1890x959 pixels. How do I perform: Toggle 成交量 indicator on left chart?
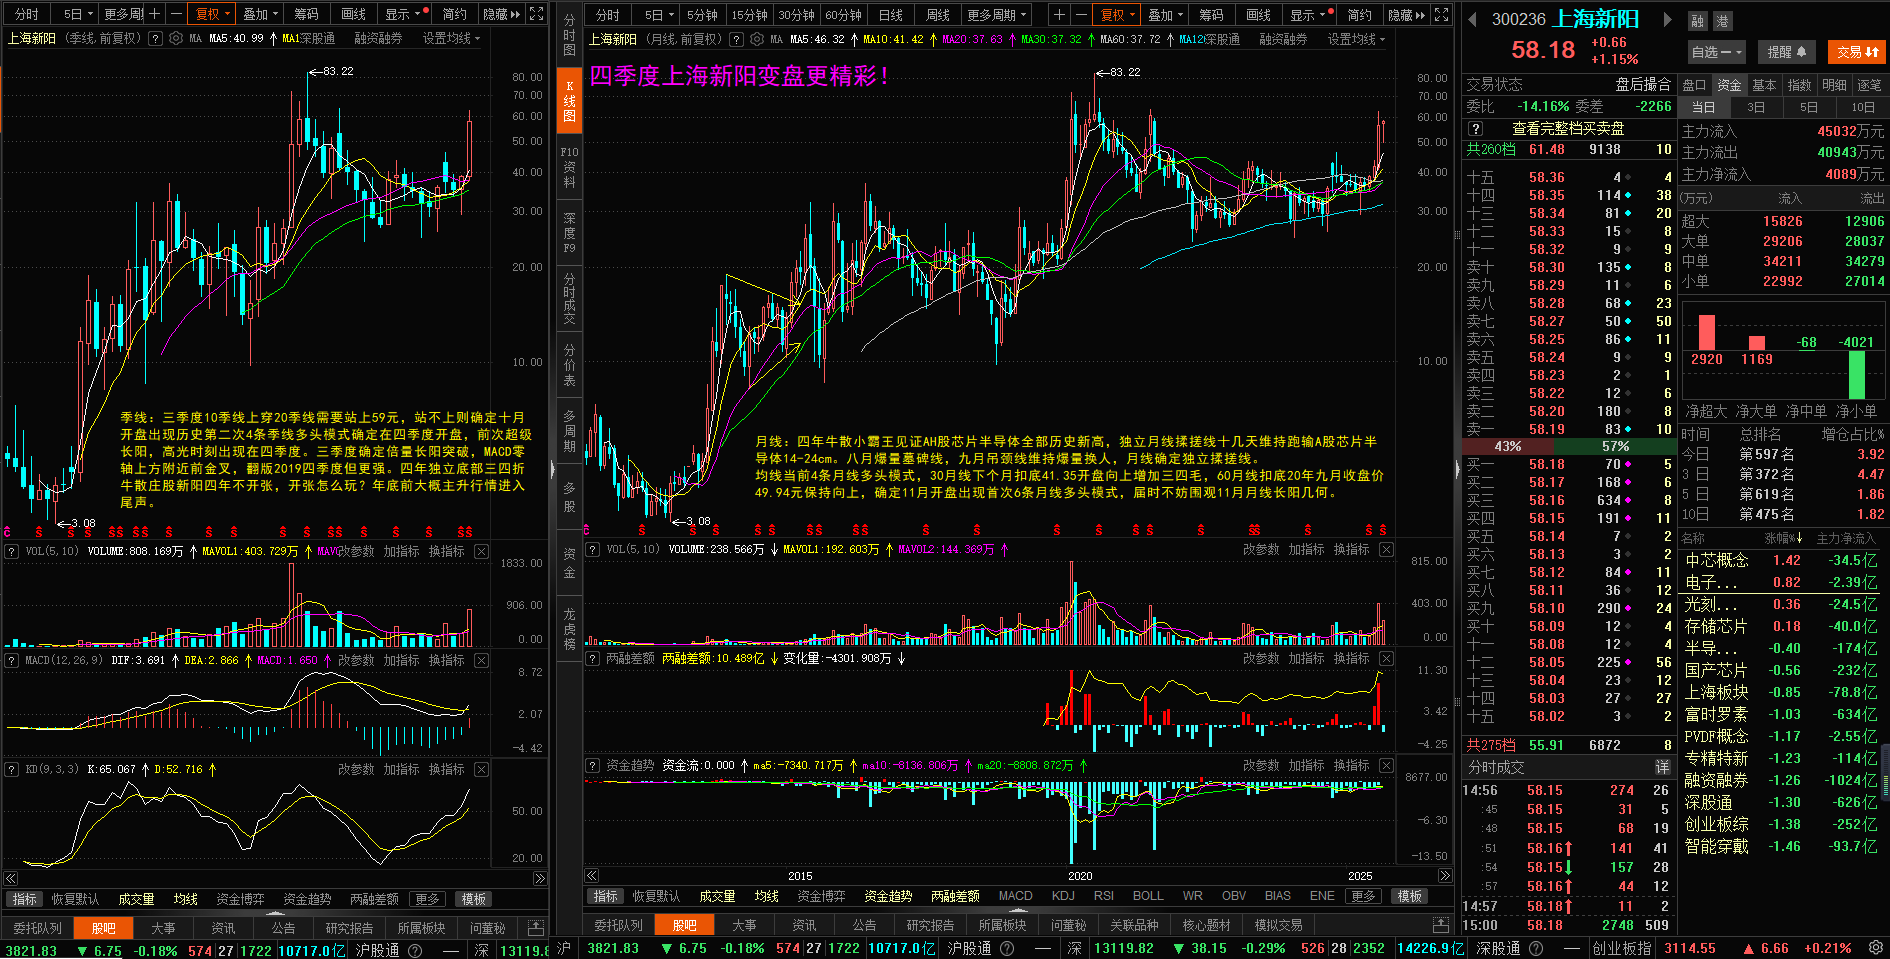[x=136, y=899]
